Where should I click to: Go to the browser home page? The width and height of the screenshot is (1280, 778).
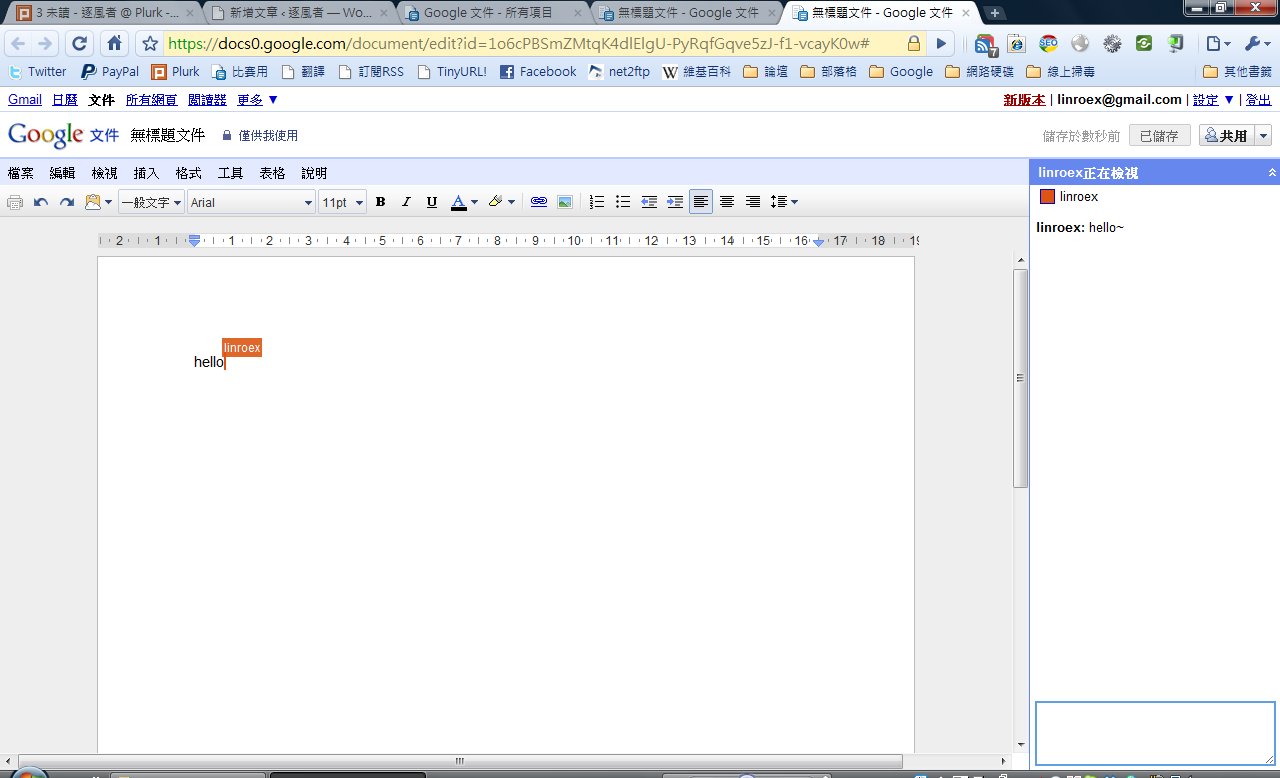click(114, 44)
